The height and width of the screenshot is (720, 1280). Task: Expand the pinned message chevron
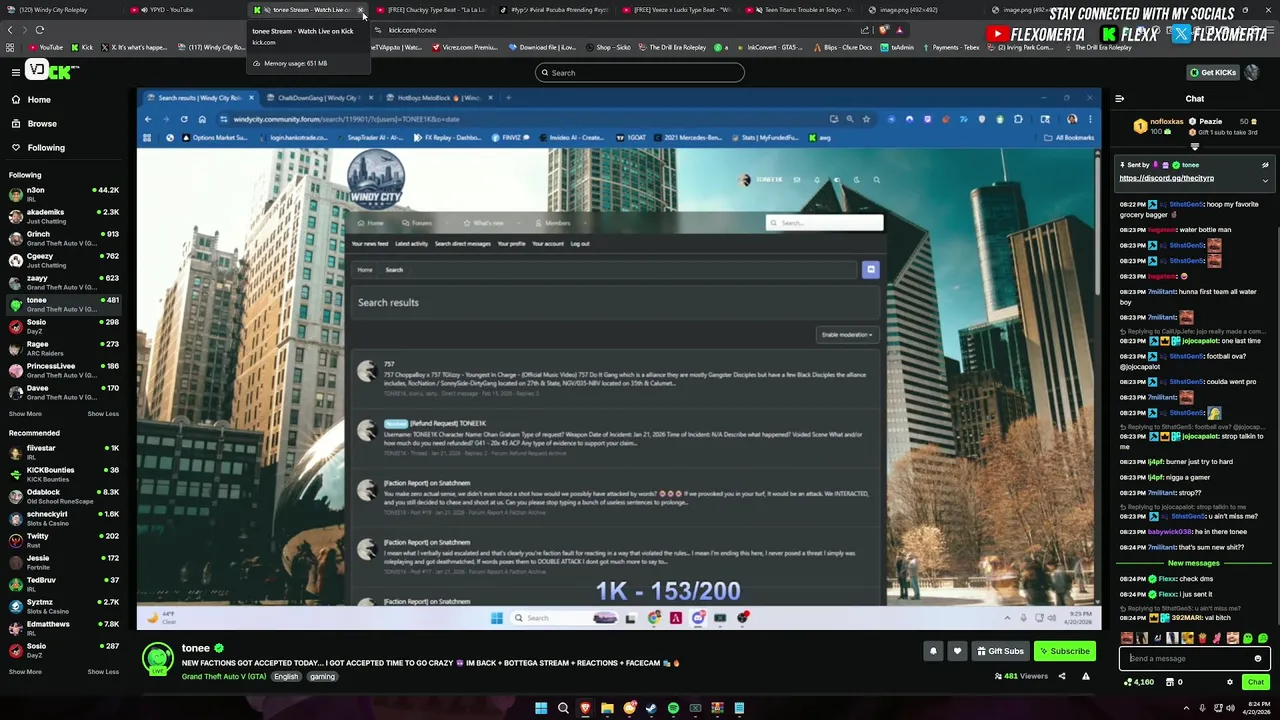click(1265, 181)
